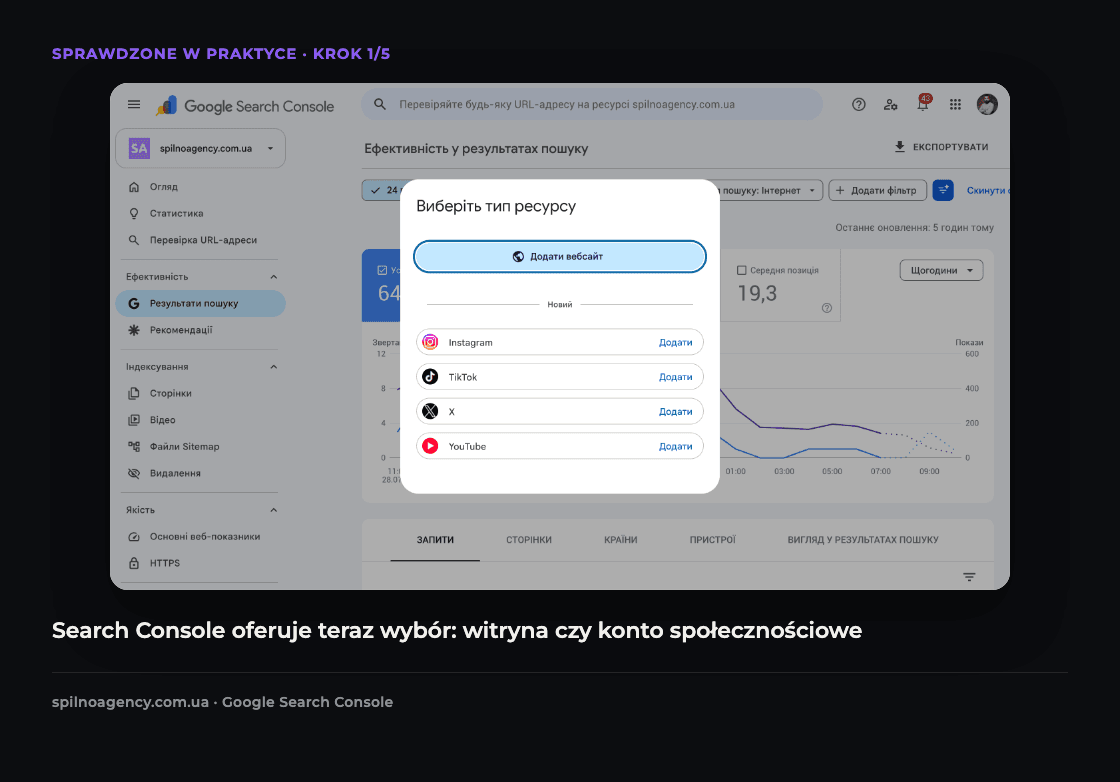The height and width of the screenshot is (782, 1120).
Task: Click the Instagram icon in dialog
Action: 430,342
